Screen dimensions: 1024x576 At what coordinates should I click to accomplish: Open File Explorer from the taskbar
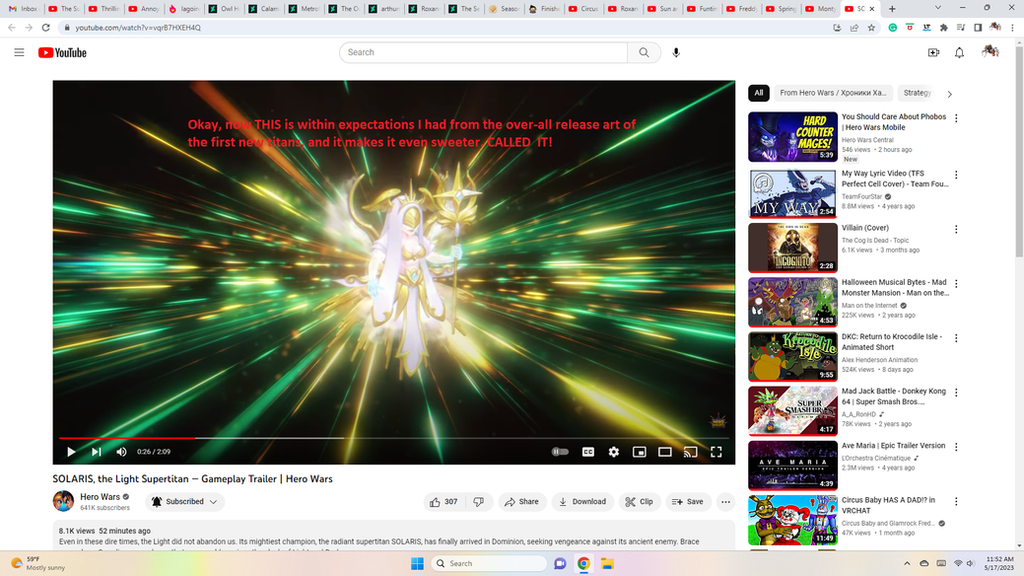(607, 563)
